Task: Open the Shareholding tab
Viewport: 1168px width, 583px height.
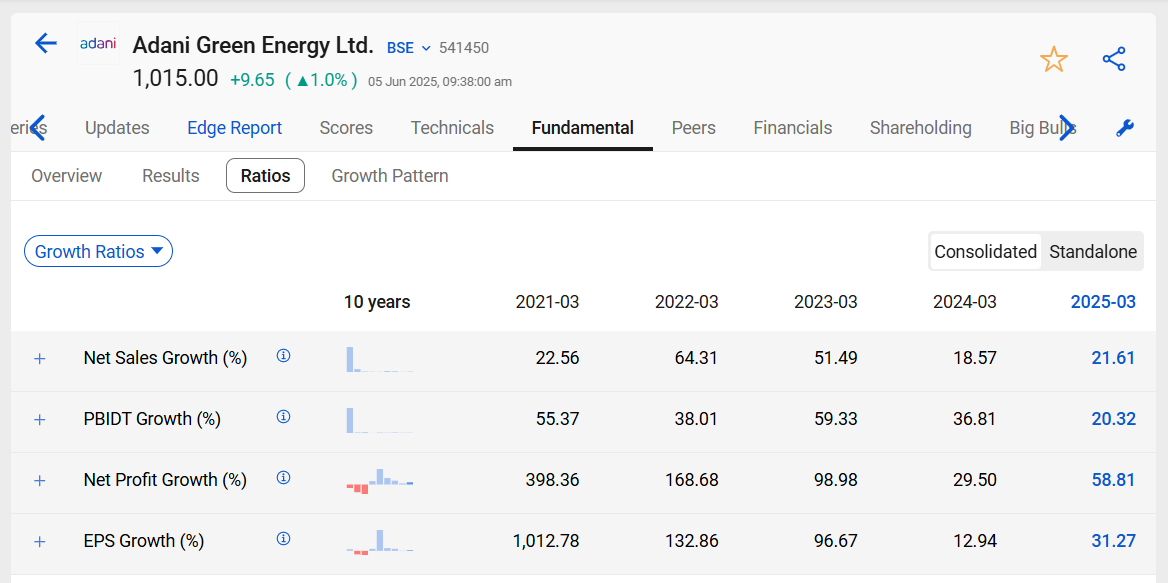Action: 921,128
